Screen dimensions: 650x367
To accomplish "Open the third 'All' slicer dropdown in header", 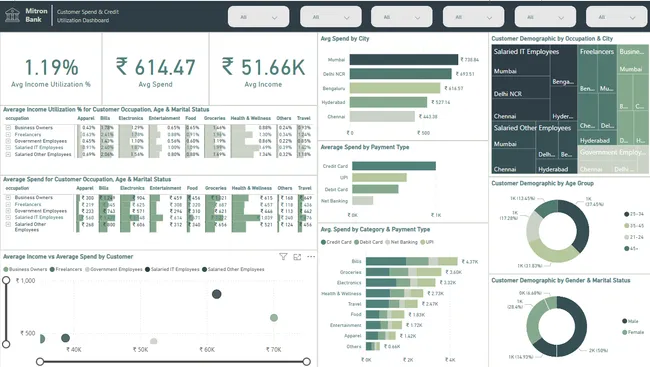I will coord(402,17).
